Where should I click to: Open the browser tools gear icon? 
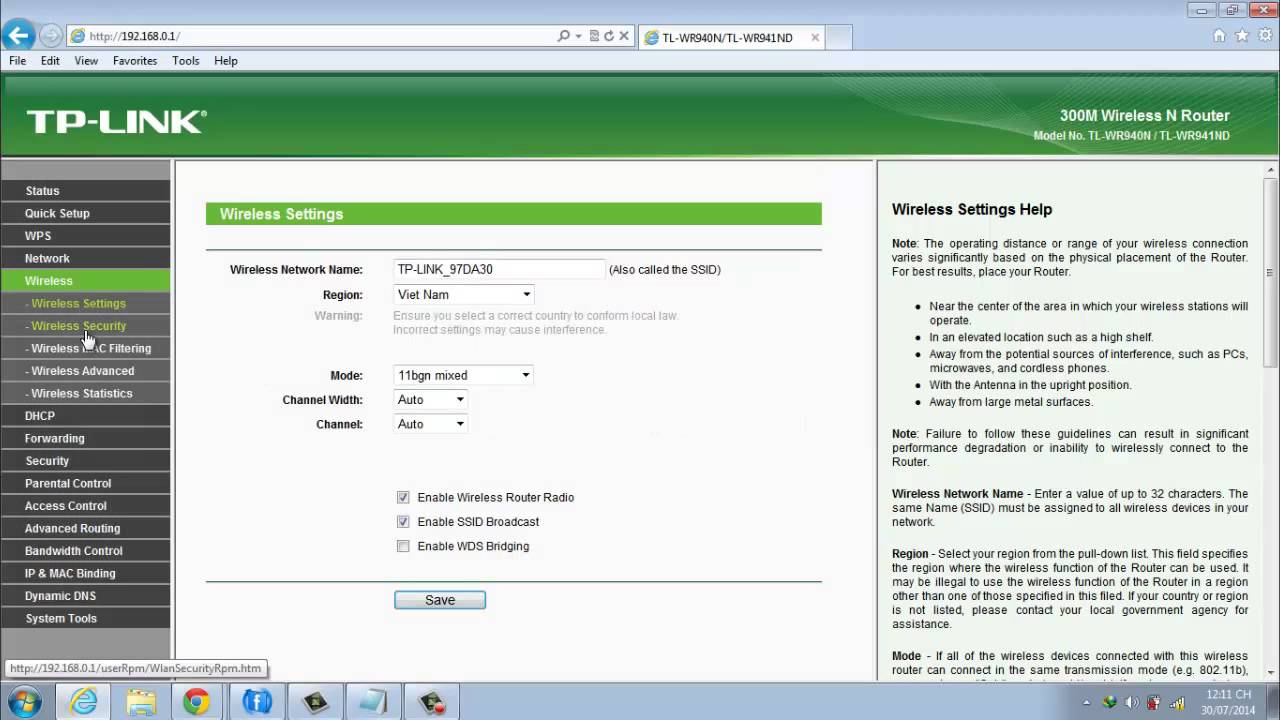point(1265,36)
